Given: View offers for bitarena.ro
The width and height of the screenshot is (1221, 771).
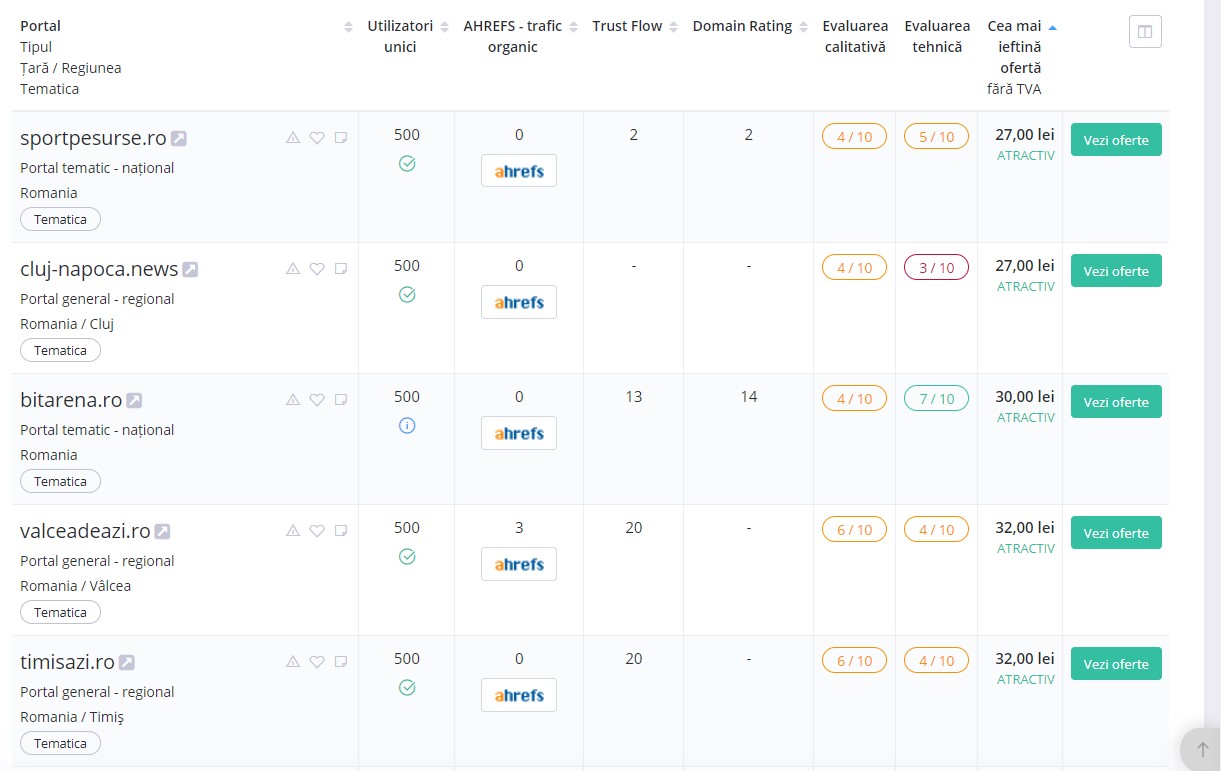Looking at the screenshot, I should coord(1116,402).
